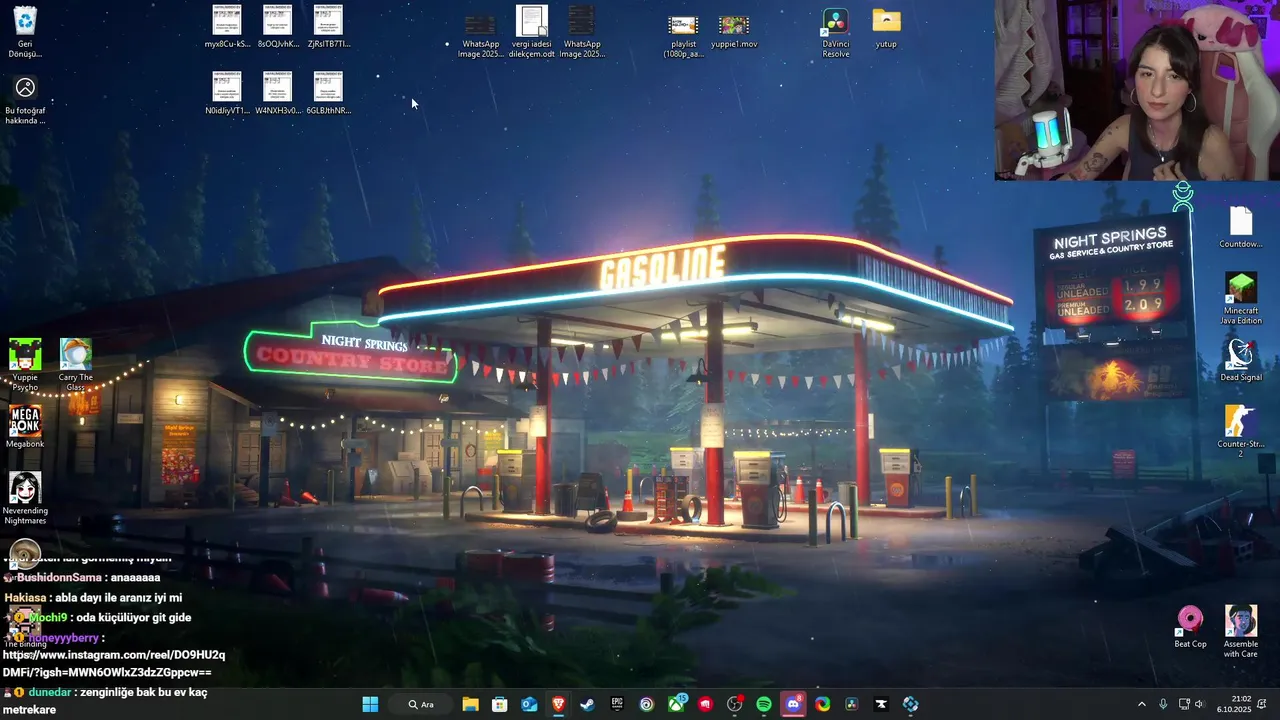
Task: Switch to Discord in the taskbar
Action: [x=793, y=704]
